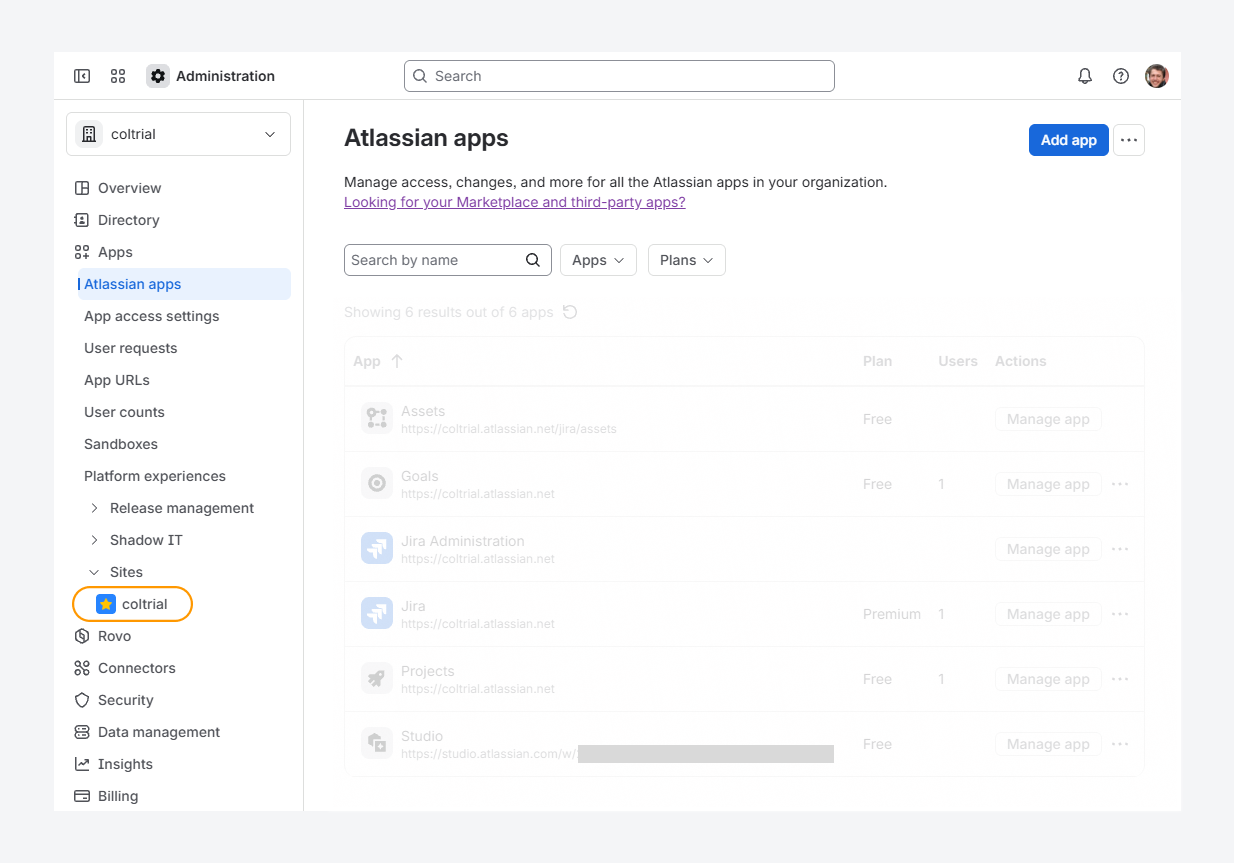Viewport: 1234px width, 863px height.
Task: Follow the Marketplace and third-party apps link
Action: pos(514,202)
